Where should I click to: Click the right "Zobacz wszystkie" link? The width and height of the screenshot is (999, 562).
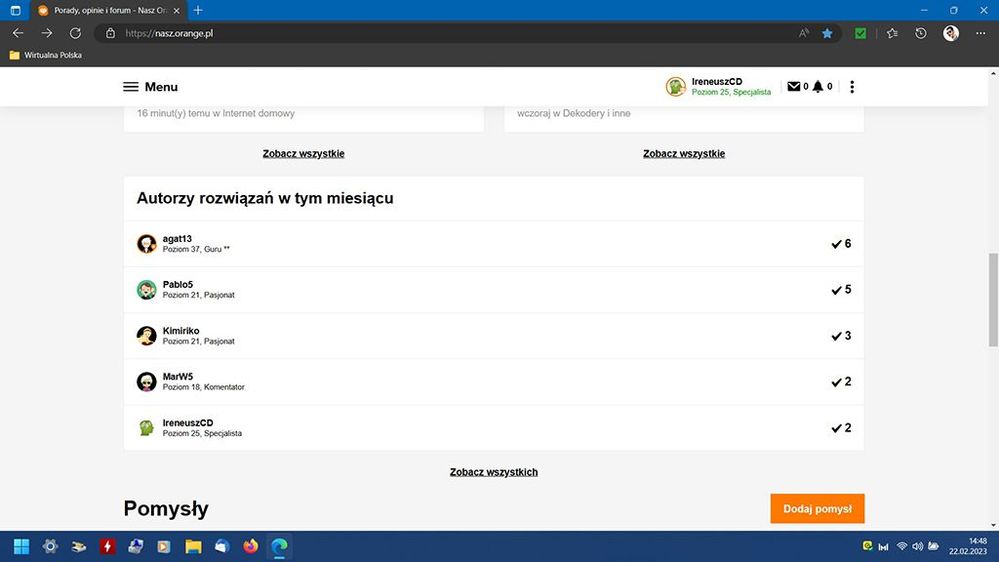click(684, 154)
